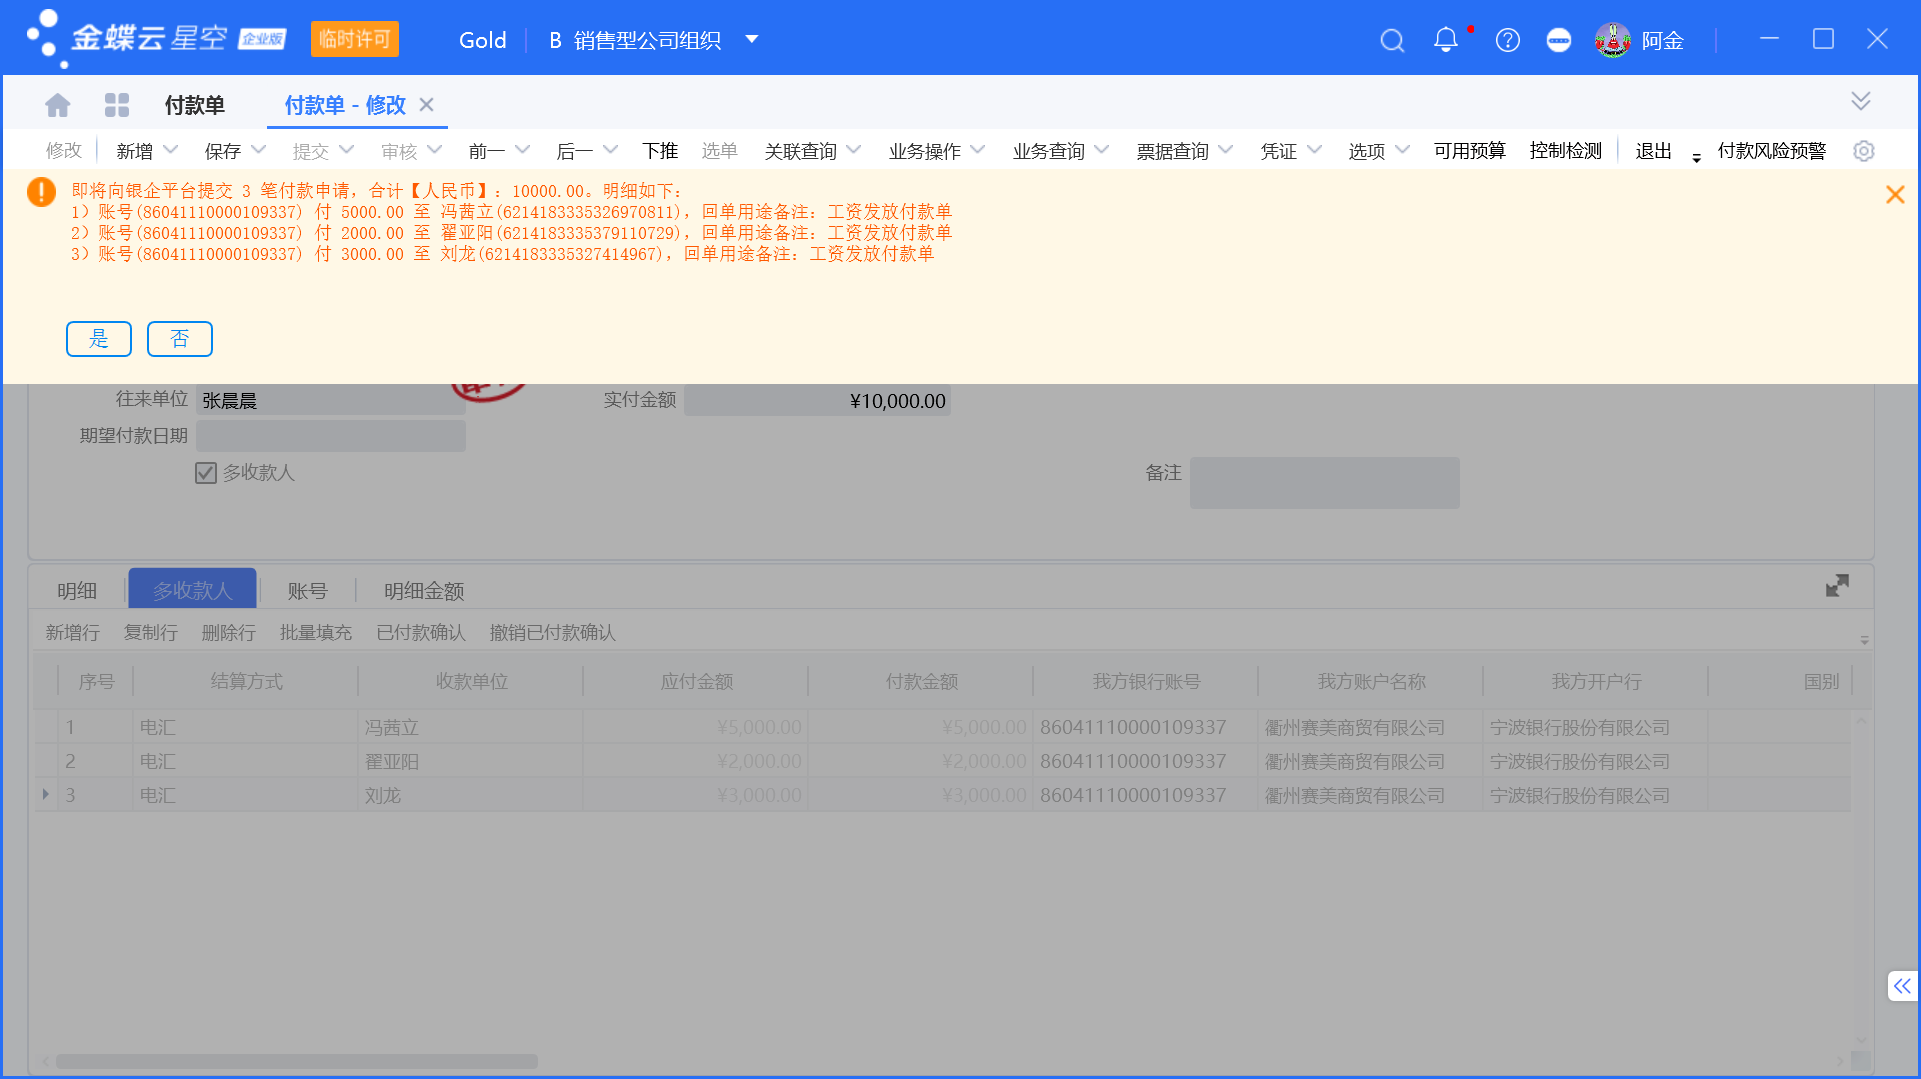Switch to the 账号 tab
Screen dimensions: 1921x1079
pos(308,591)
